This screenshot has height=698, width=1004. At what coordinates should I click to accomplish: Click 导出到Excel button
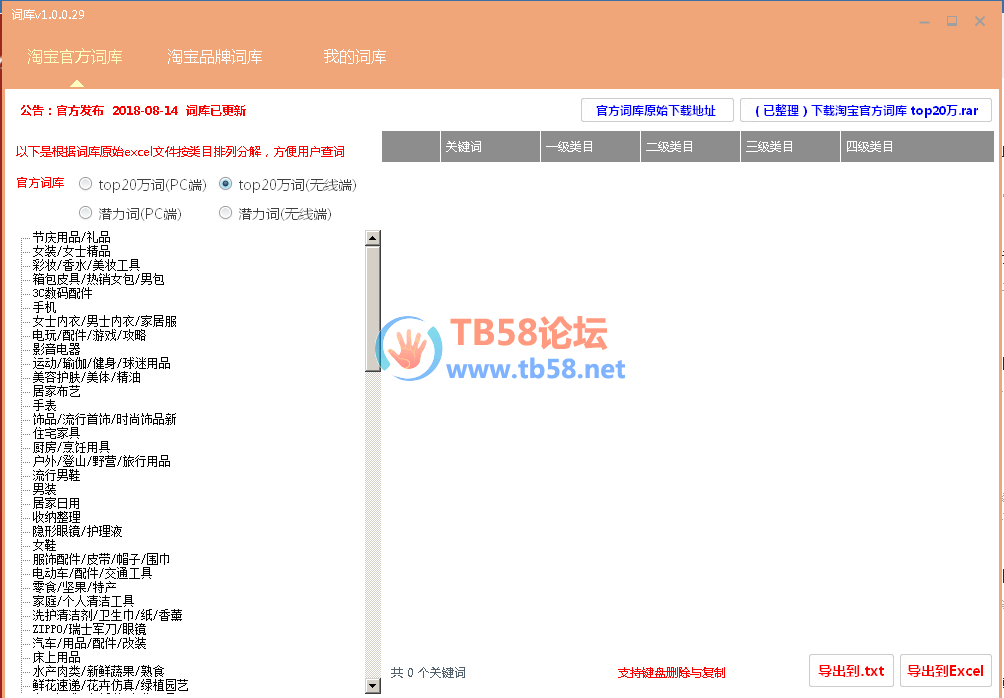tap(945, 670)
